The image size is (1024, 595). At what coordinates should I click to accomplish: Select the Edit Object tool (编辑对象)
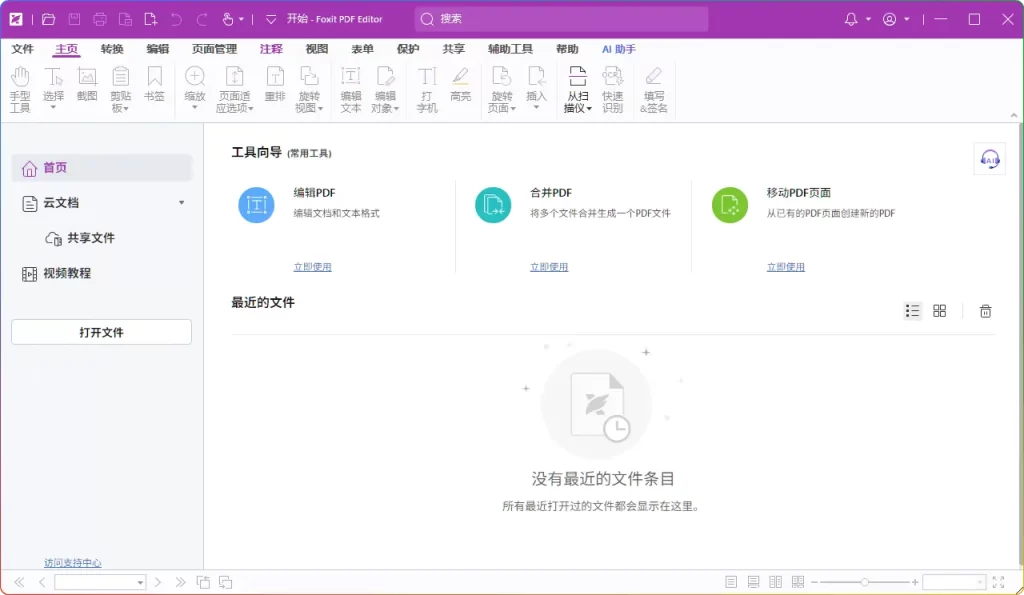[385, 89]
